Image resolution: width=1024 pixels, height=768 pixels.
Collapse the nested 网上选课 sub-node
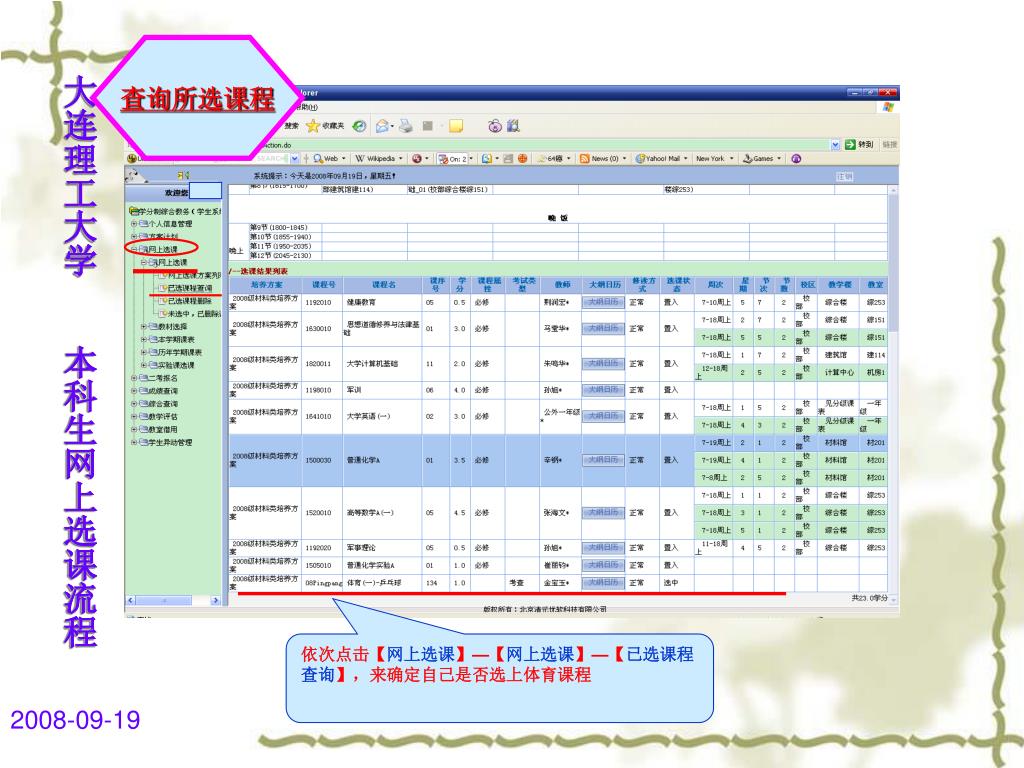(x=144, y=263)
